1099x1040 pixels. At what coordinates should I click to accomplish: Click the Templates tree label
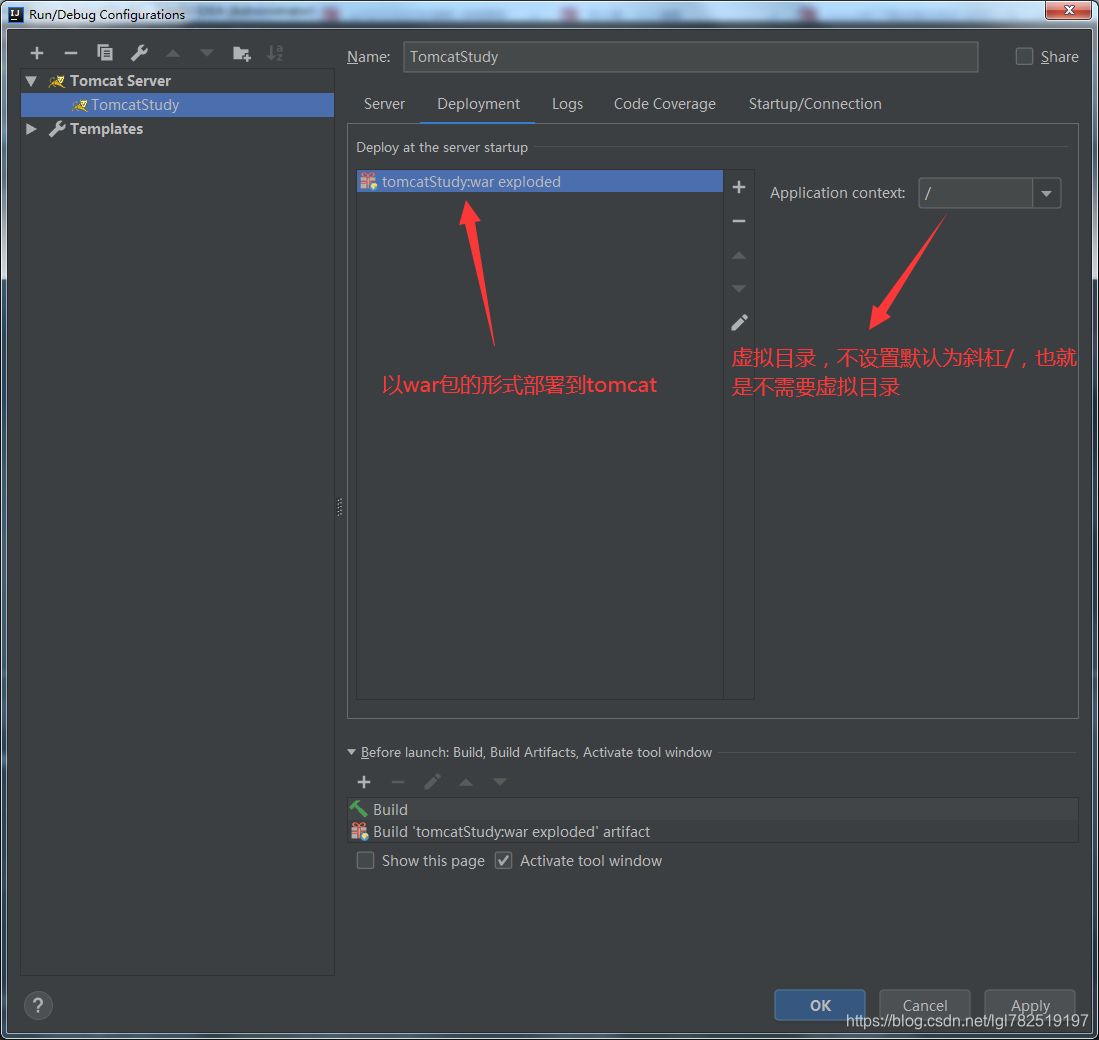(x=107, y=129)
